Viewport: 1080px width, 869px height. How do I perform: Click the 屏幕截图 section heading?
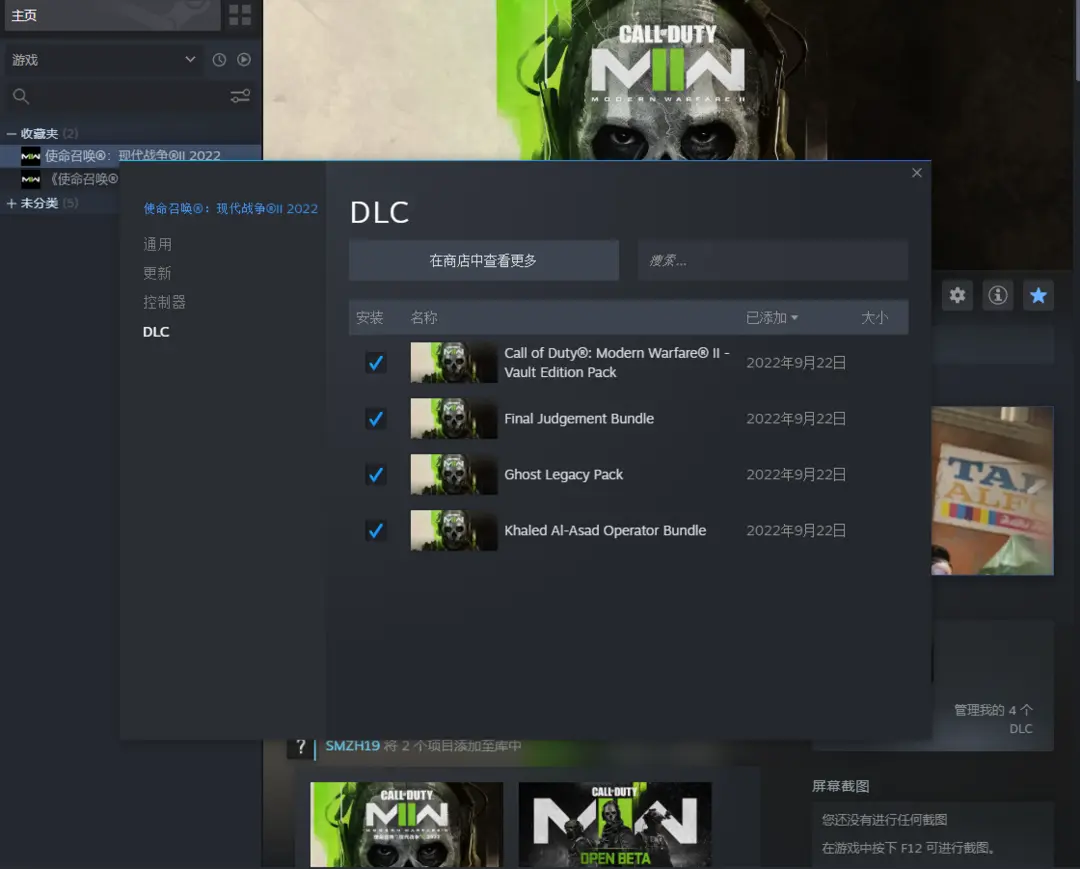pyautogui.click(x=840, y=786)
